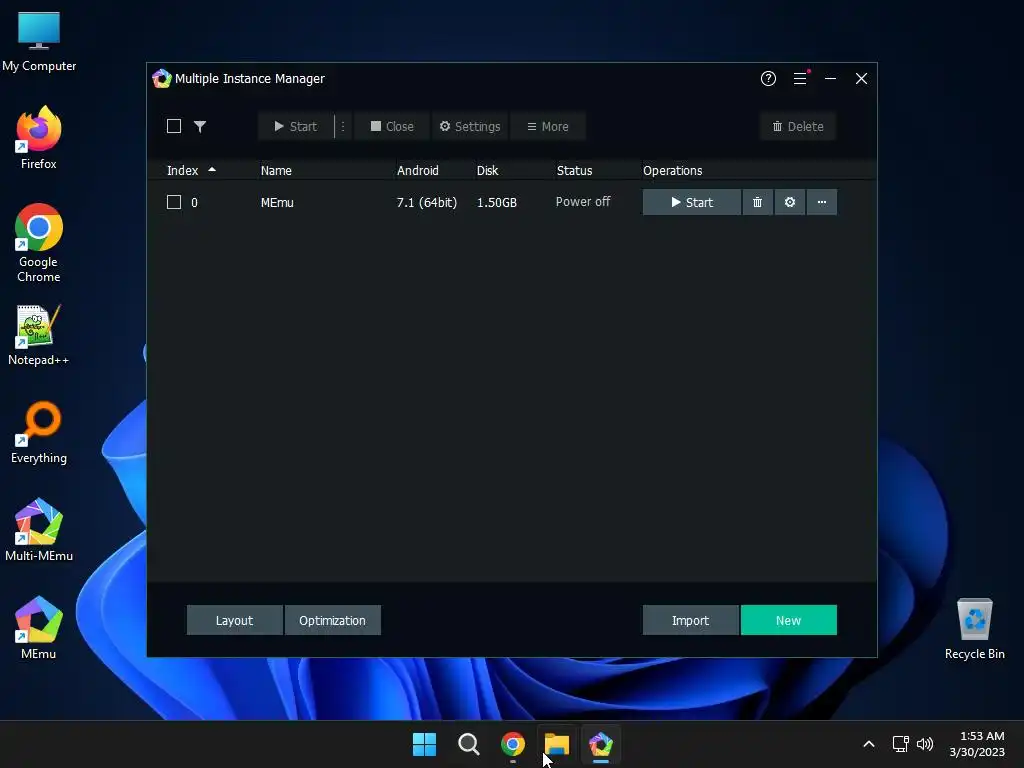Open more options ellipsis for MEmu row

coord(822,202)
